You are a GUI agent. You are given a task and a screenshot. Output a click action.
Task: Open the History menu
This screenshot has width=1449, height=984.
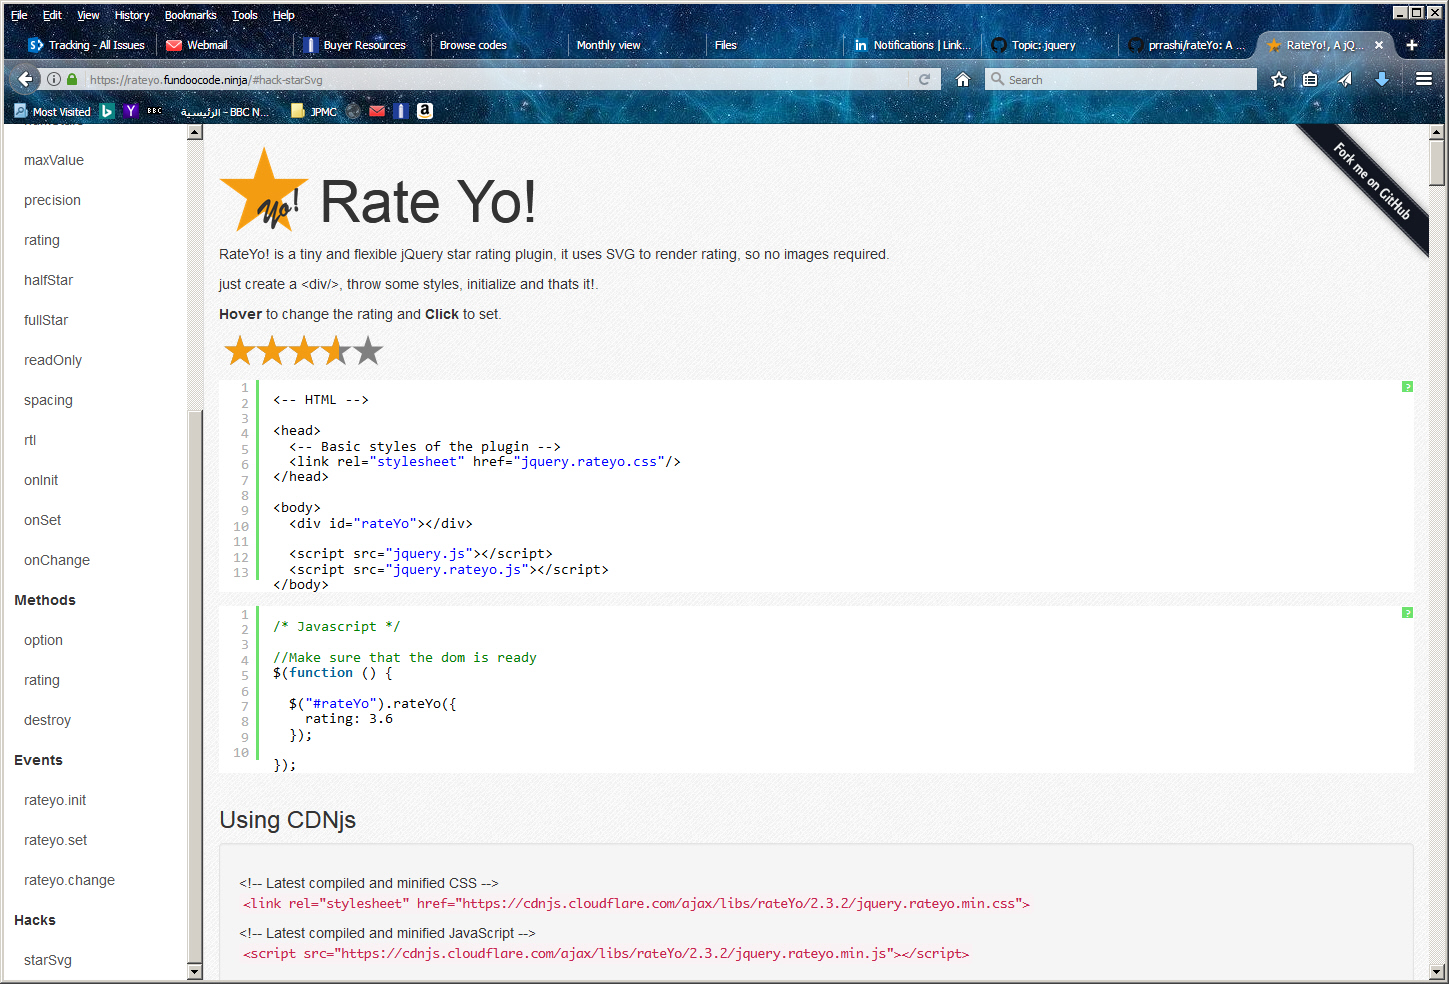click(x=131, y=15)
